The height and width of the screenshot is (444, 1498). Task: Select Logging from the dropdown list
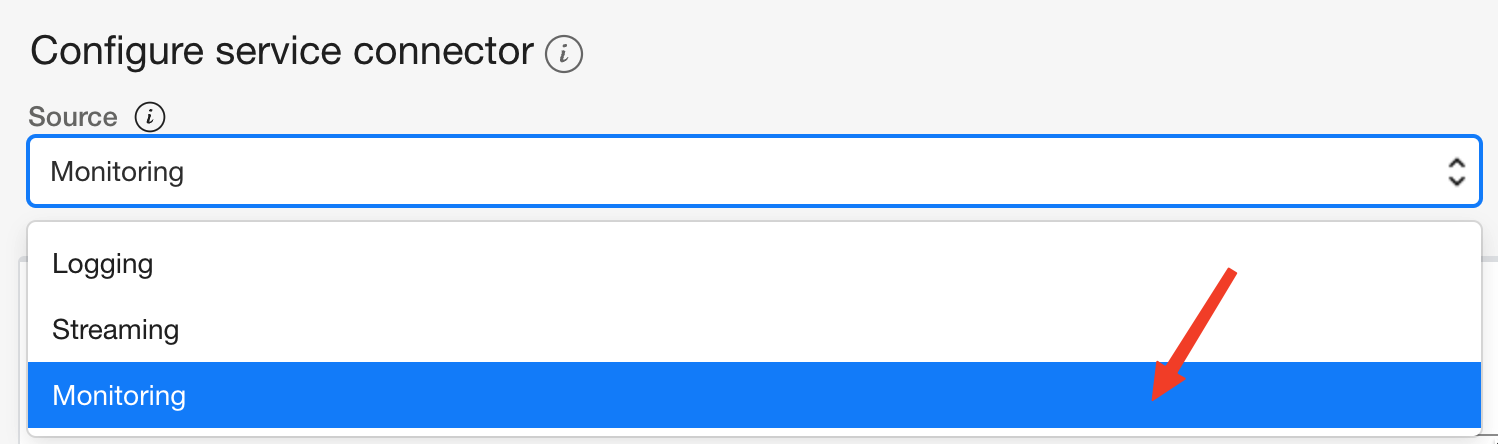103,264
